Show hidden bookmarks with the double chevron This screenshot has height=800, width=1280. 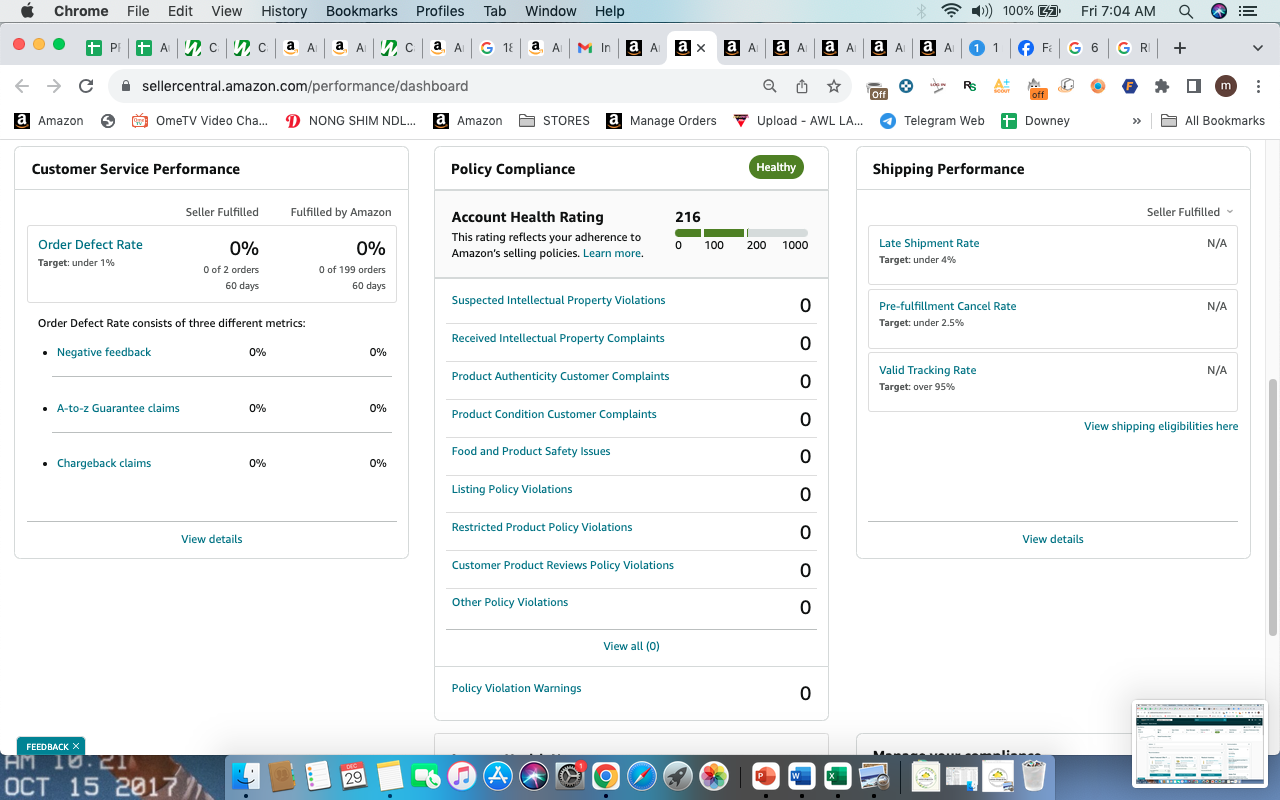[1136, 121]
